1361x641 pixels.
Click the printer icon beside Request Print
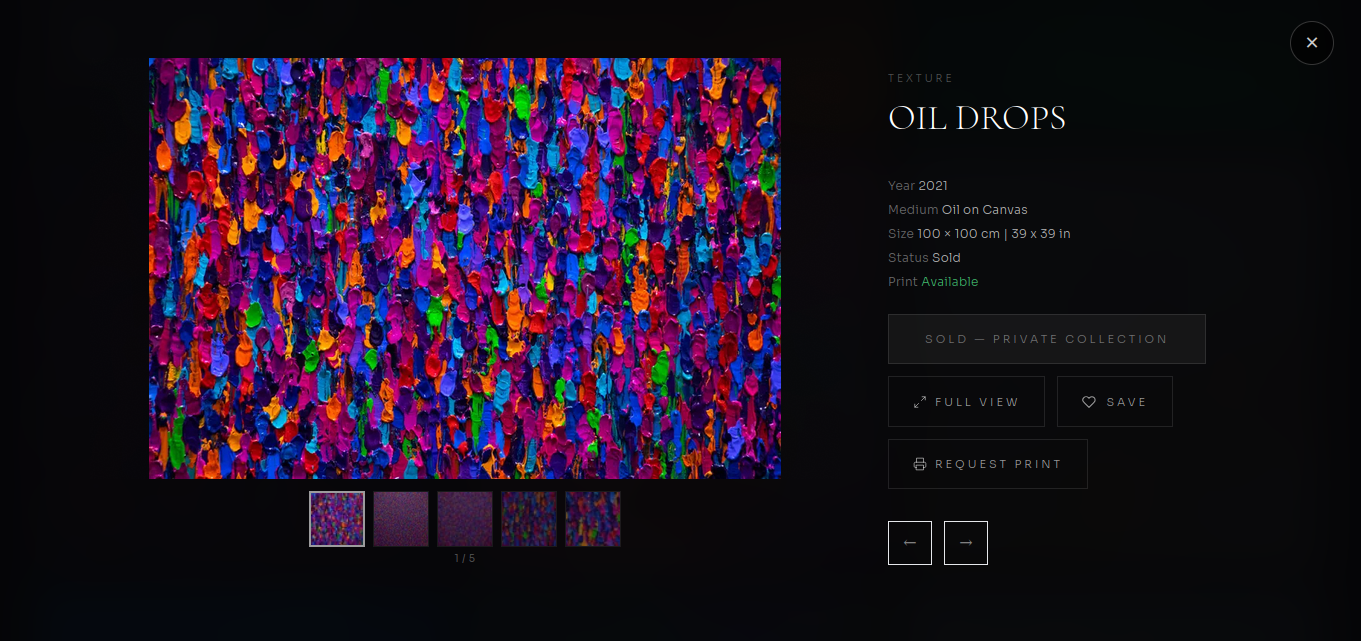920,464
